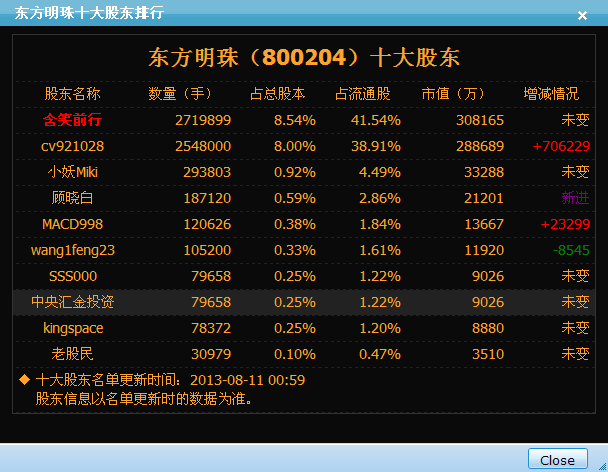Click the +23299 change value
This screenshot has width=608, height=472.
(565, 224)
